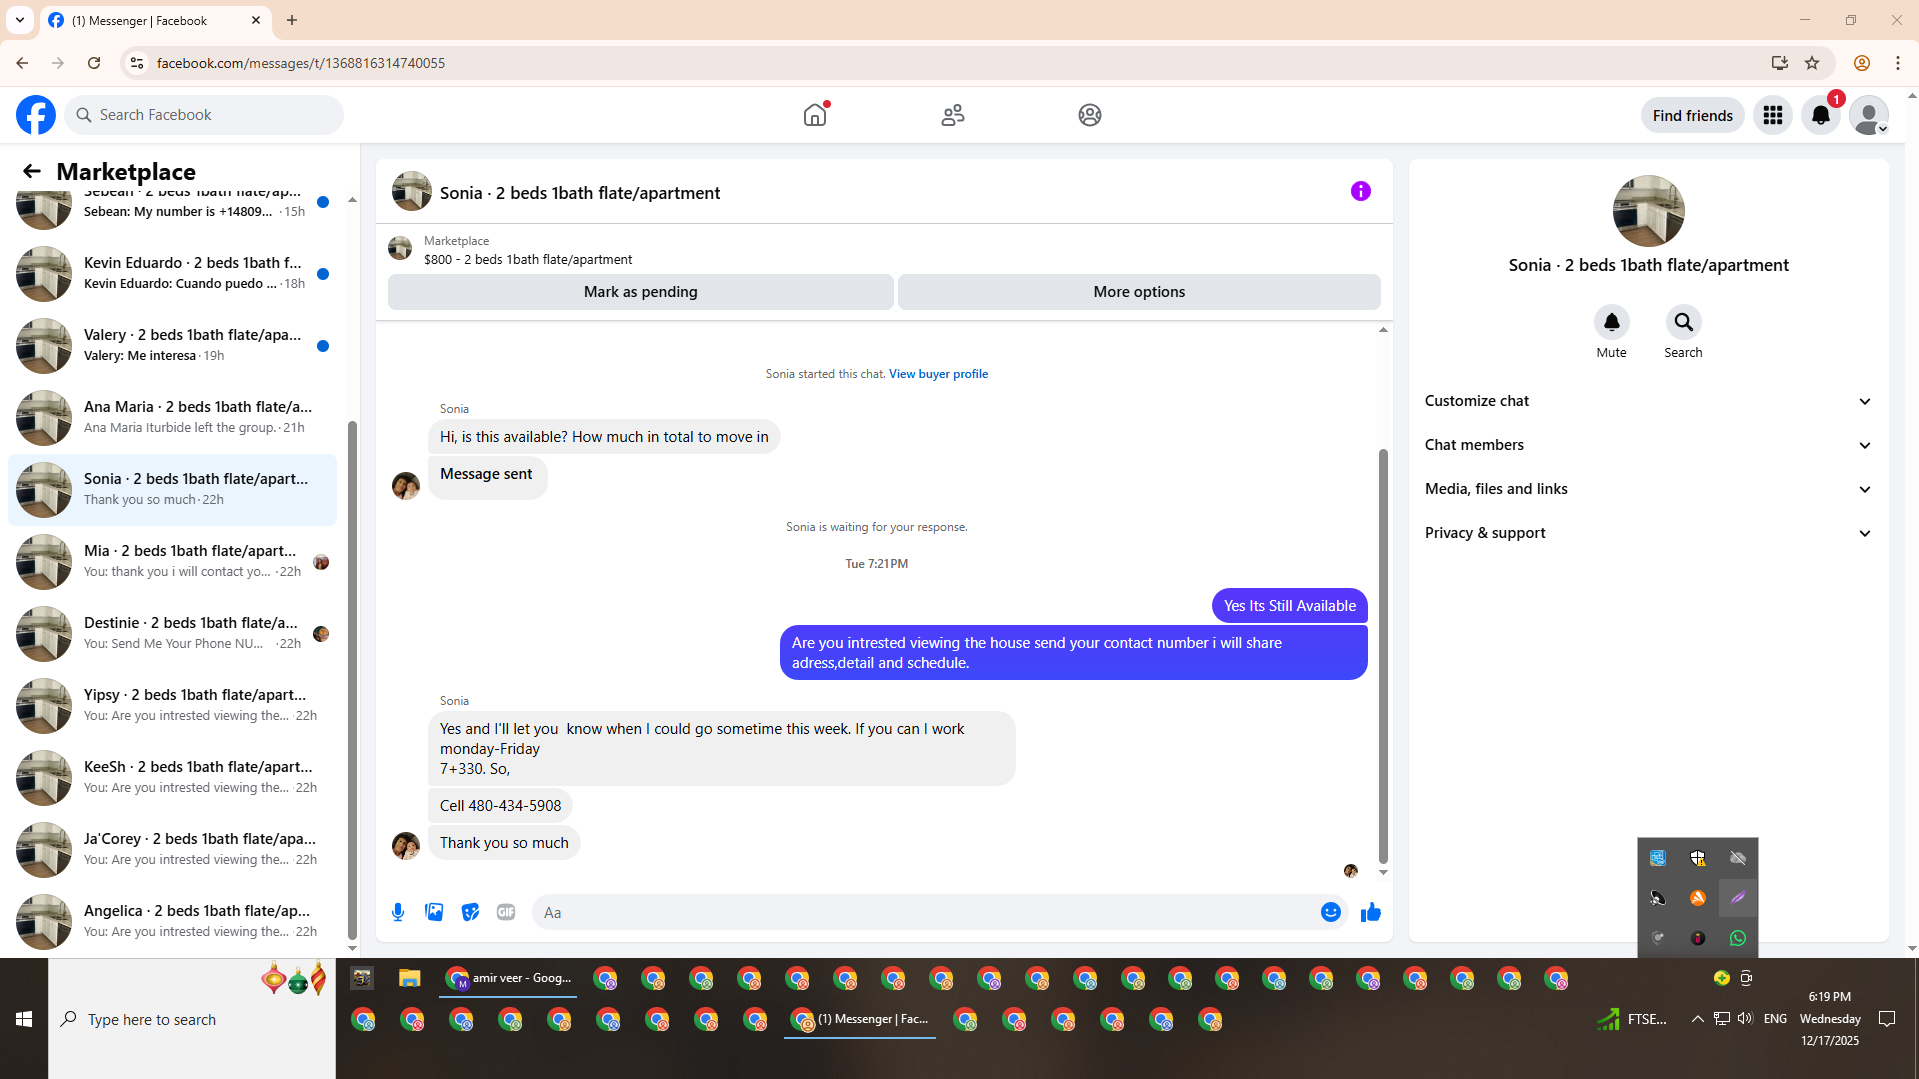Viewport: 1919px width, 1079px height.
Task: Open Mia's conversation
Action: tap(172, 561)
